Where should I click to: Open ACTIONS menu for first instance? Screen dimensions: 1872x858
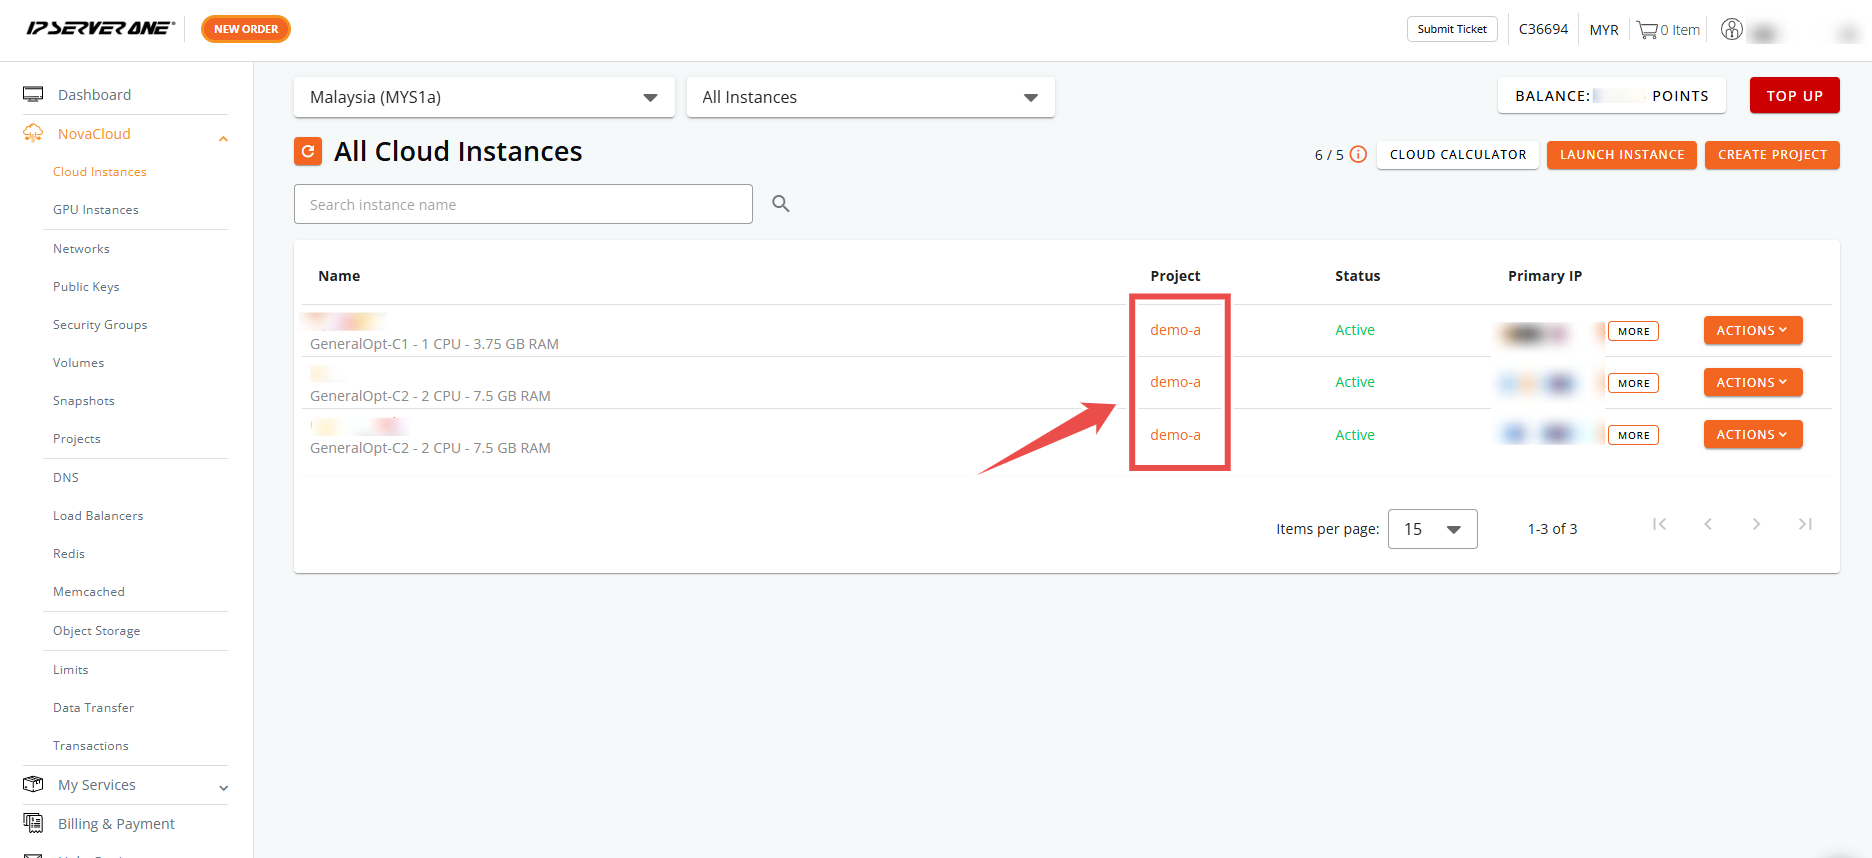tap(1752, 331)
